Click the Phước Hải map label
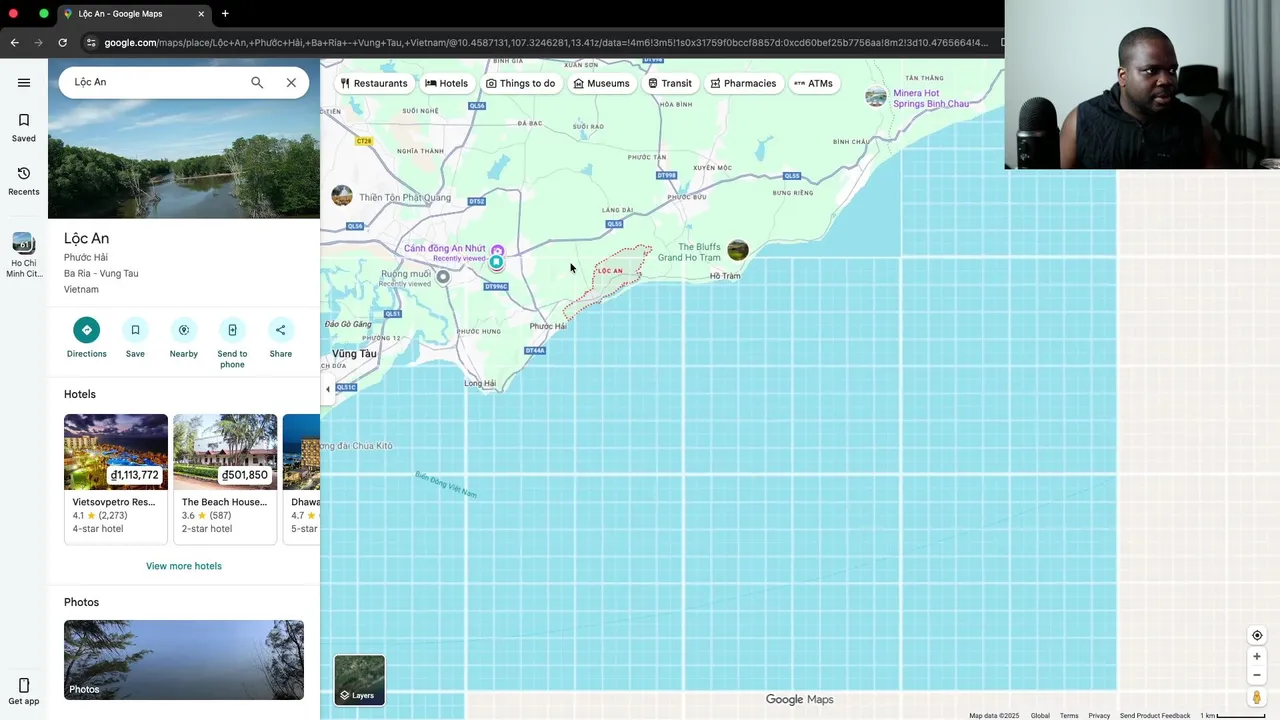This screenshot has width=1280, height=720. point(548,326)
